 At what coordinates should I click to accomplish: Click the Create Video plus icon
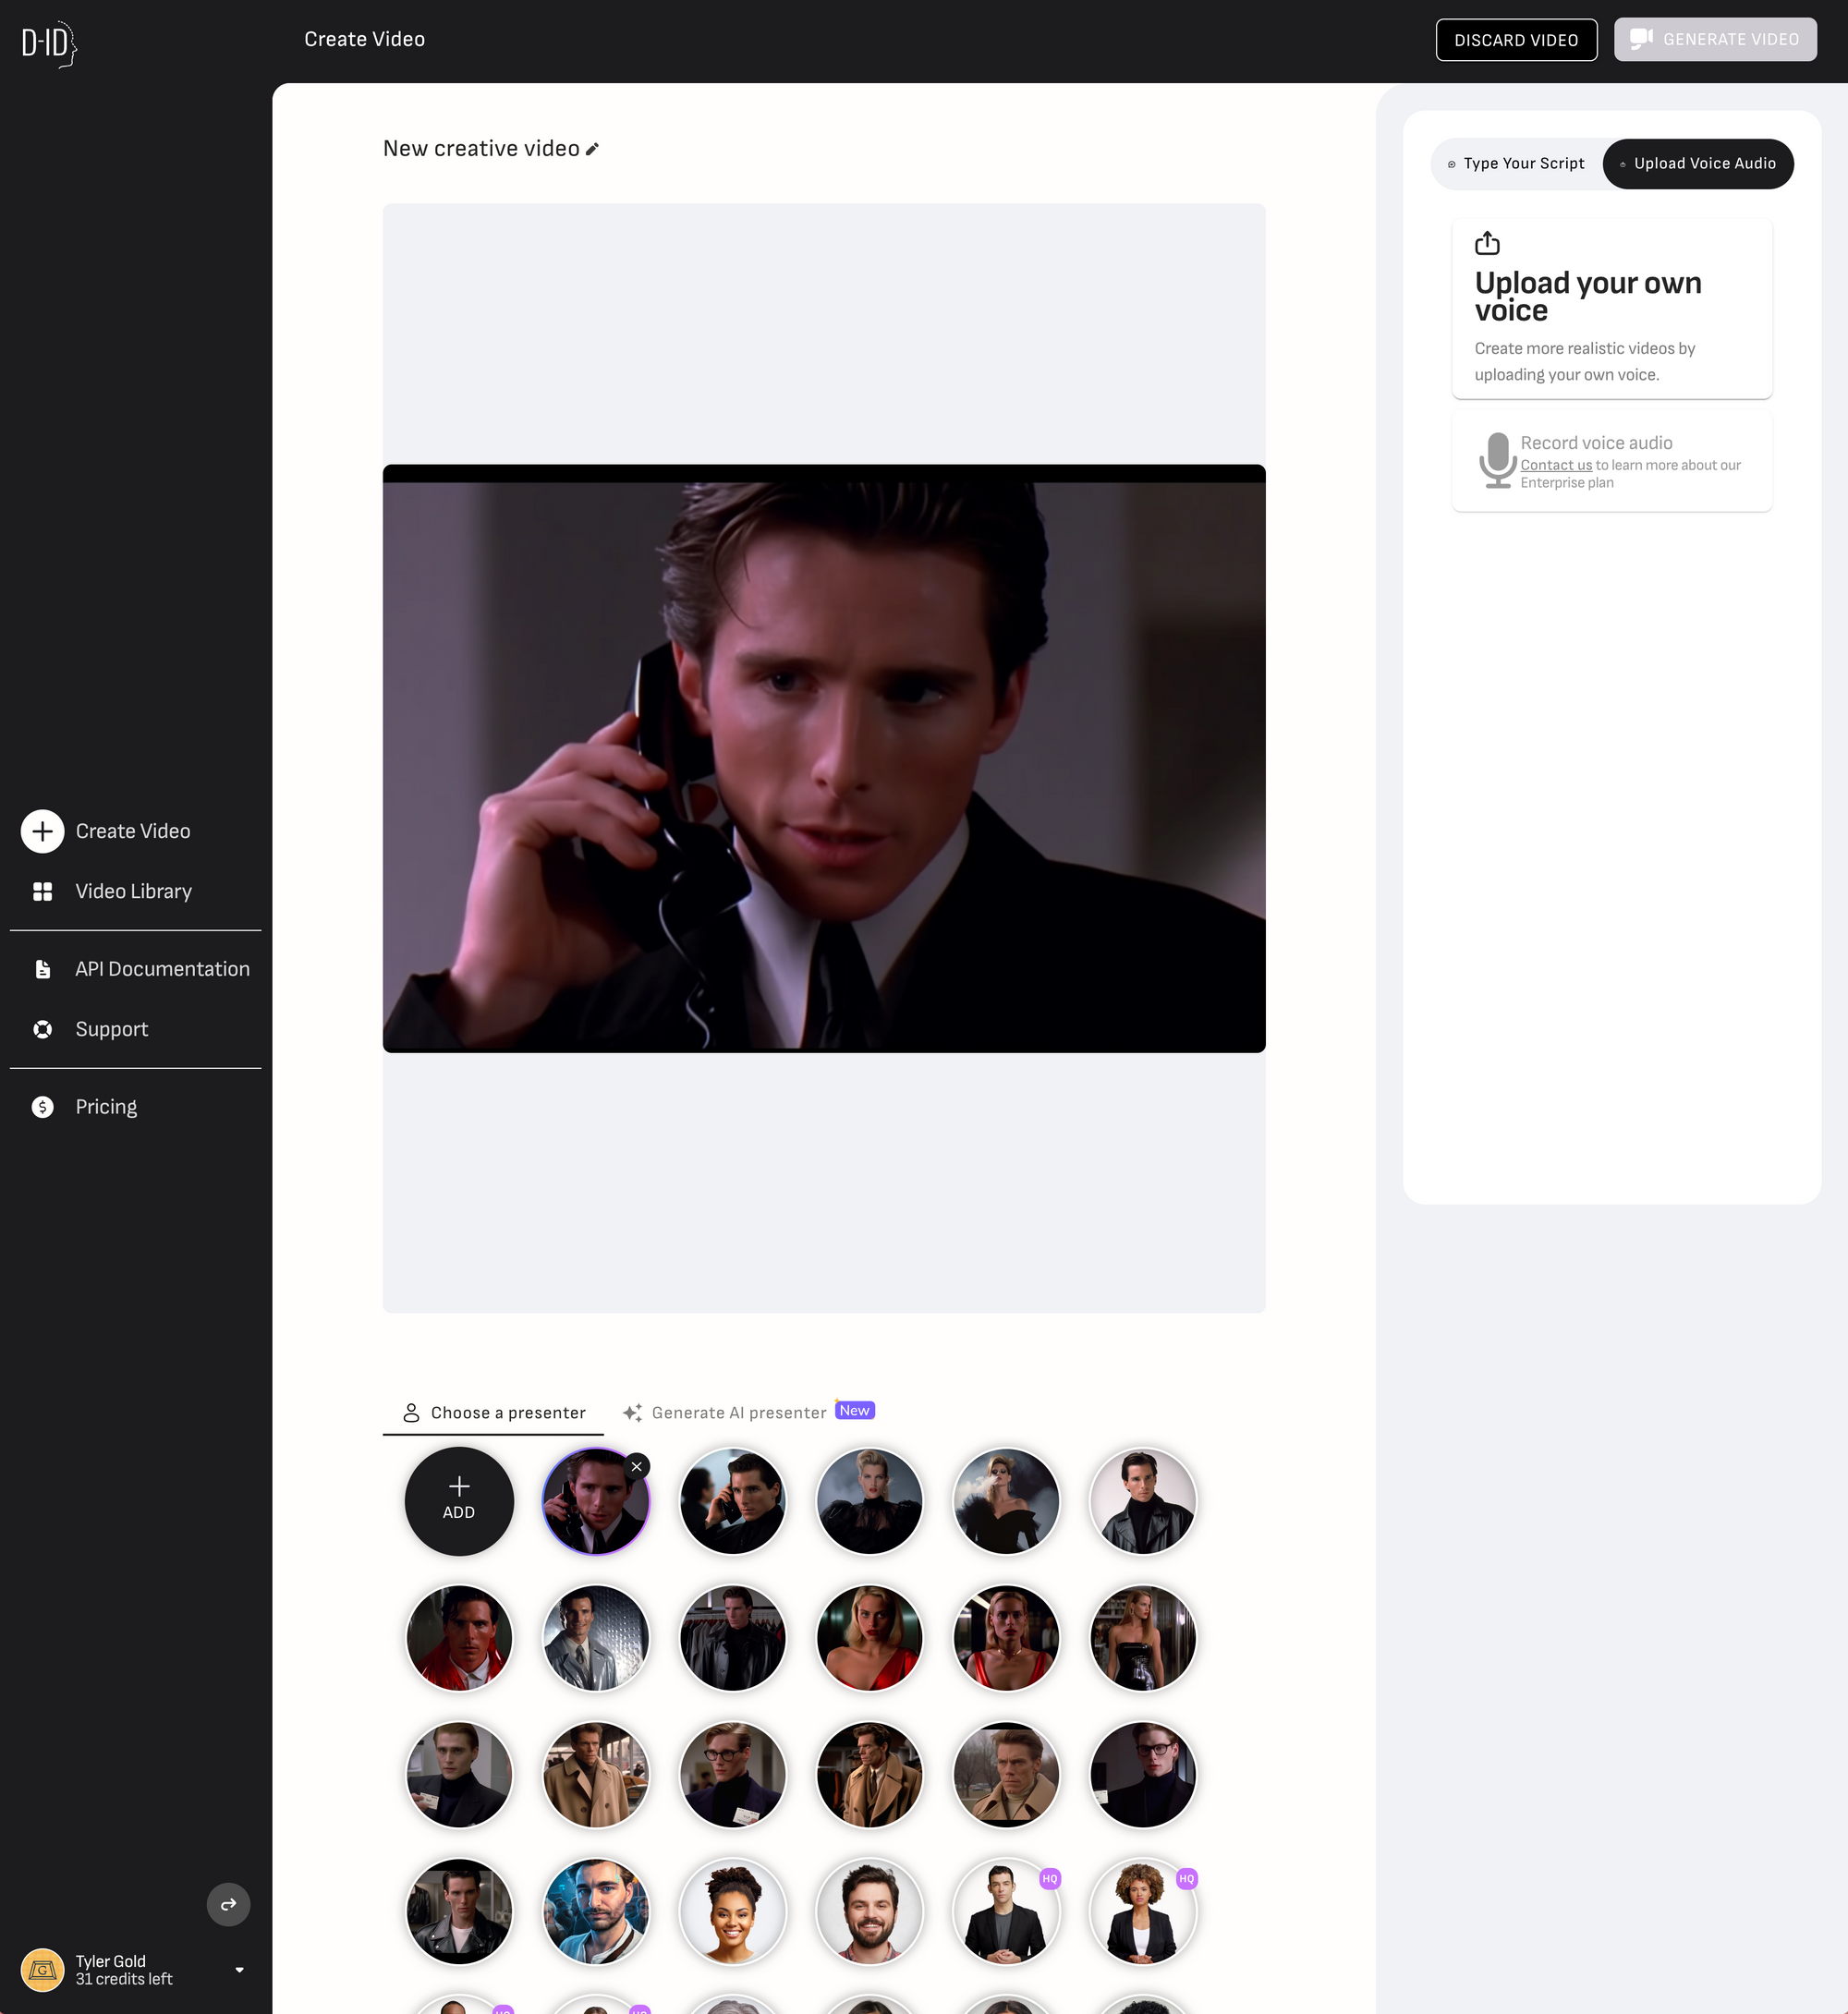(x=42, y=831)
